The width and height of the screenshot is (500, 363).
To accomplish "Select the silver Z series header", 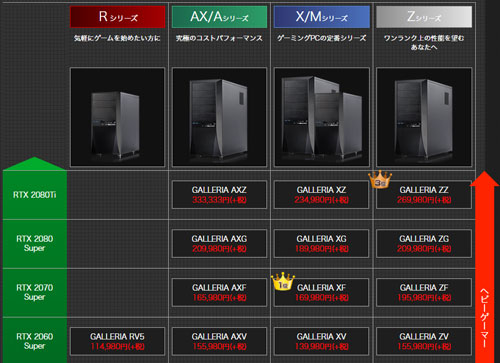I will pos(424,17).
